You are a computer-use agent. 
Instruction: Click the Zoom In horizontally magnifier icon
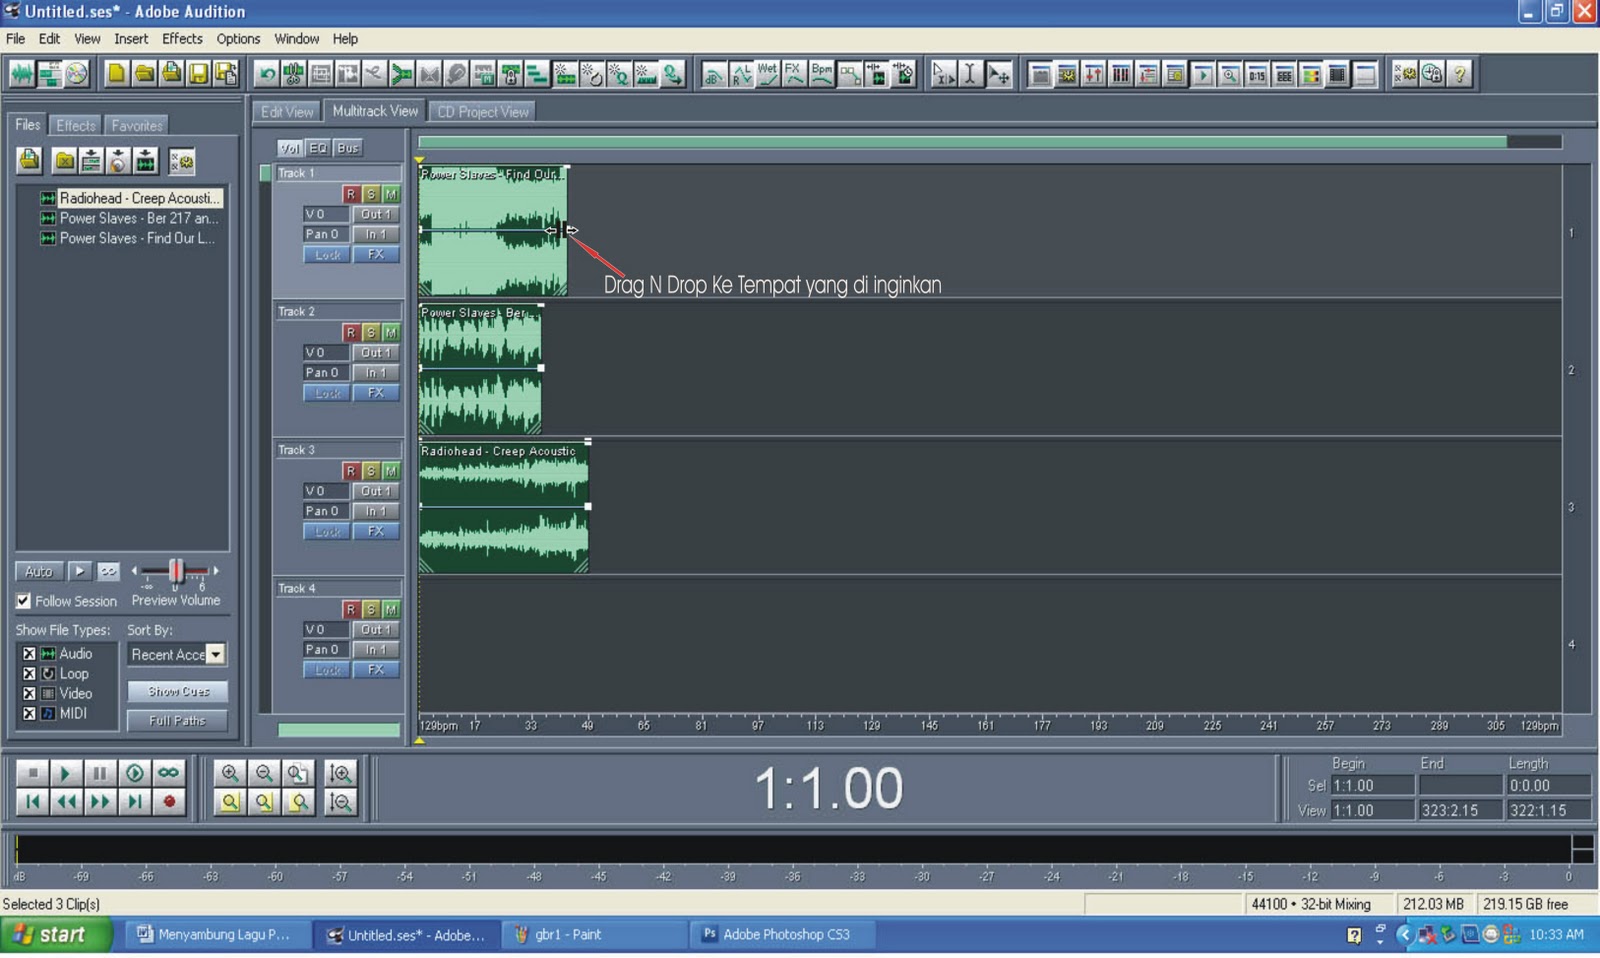pyautogui.click(x=230, y=773)
